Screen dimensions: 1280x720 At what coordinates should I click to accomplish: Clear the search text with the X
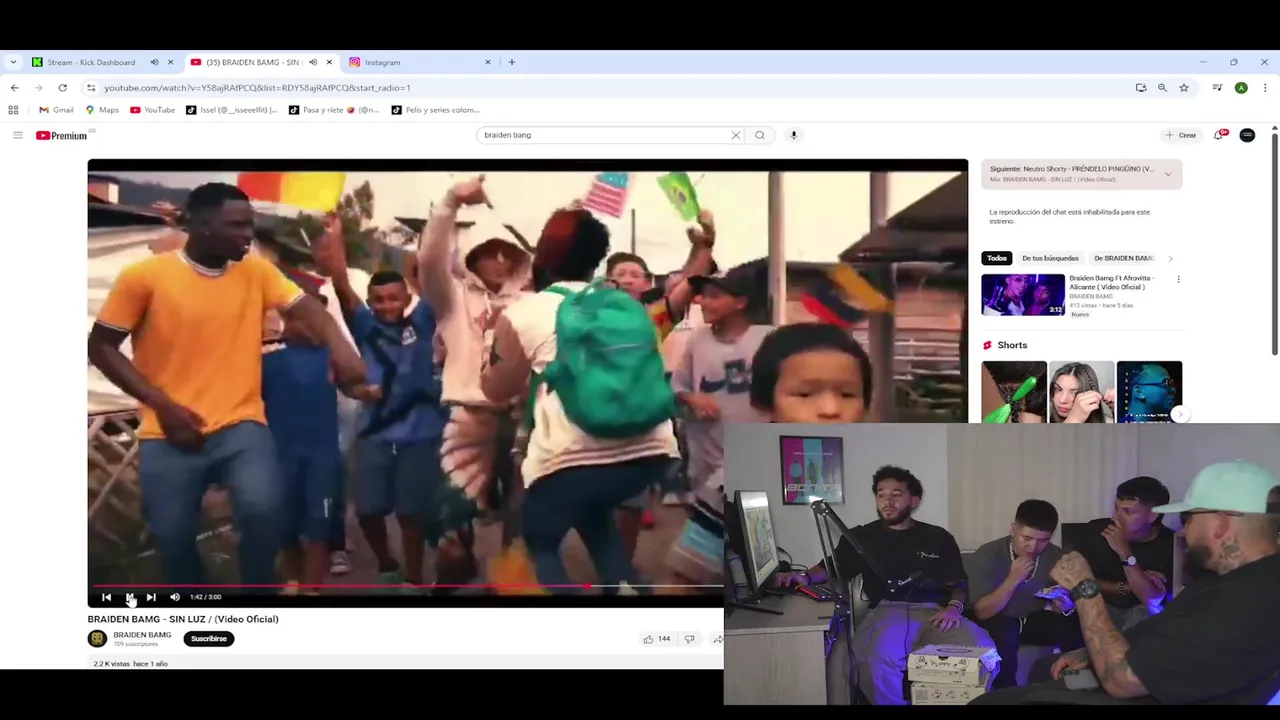coord(736,135)
